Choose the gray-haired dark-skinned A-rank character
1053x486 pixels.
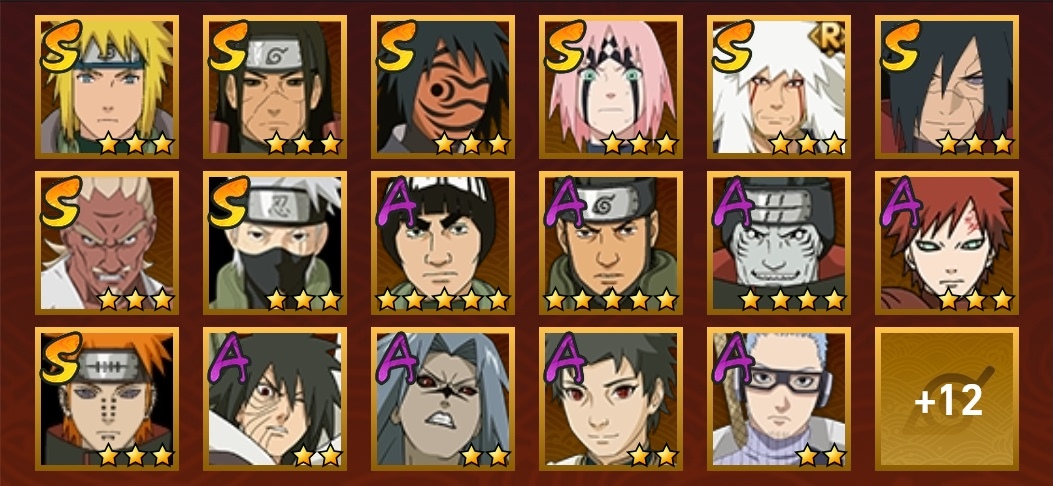[x=443, y=398]
